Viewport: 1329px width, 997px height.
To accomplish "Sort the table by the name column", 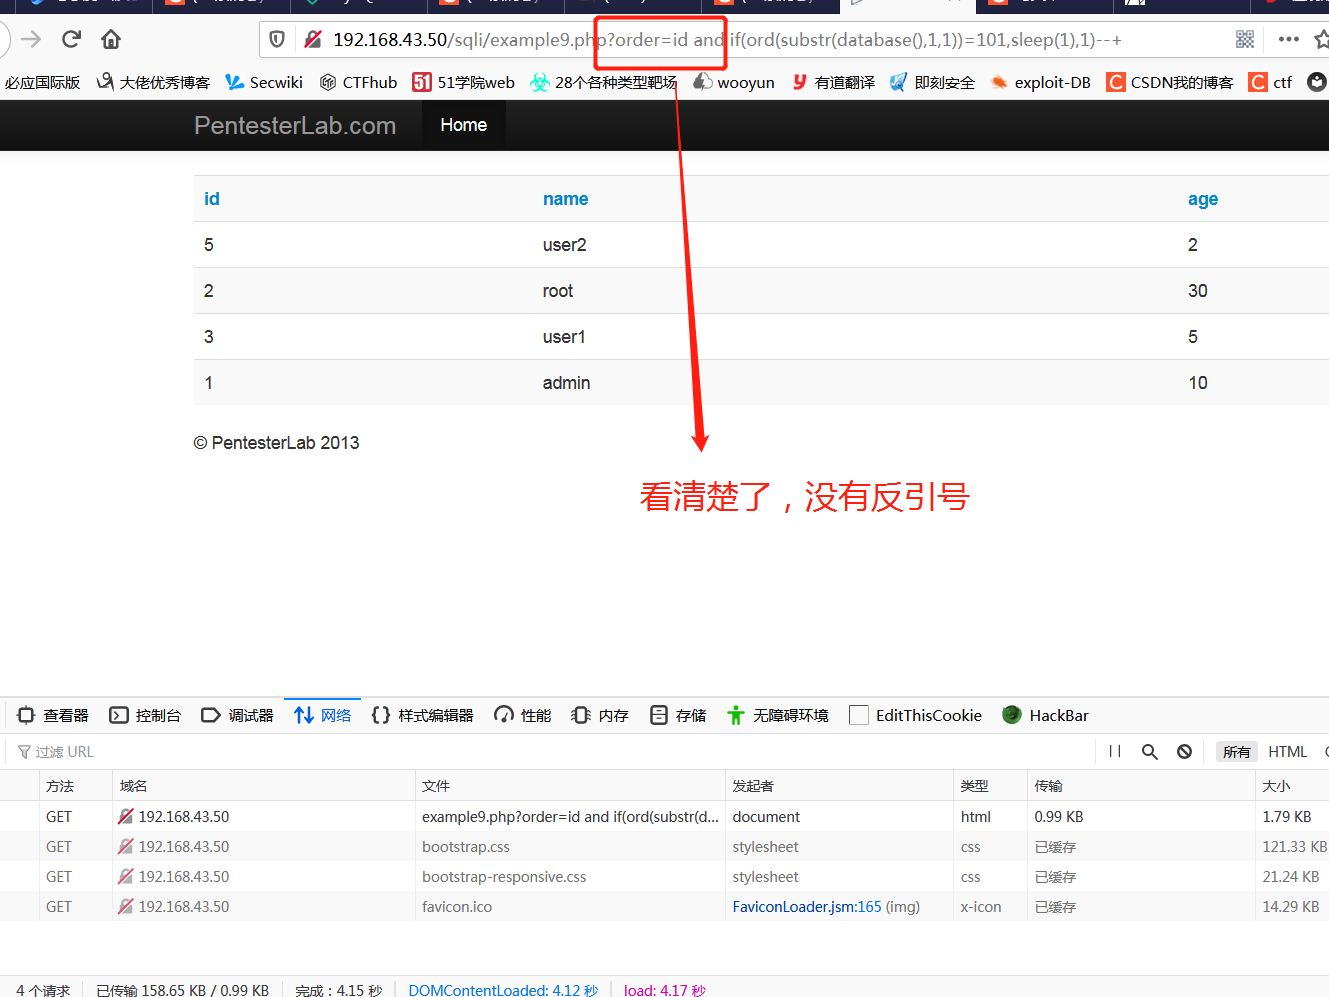I will pos(565,199).
